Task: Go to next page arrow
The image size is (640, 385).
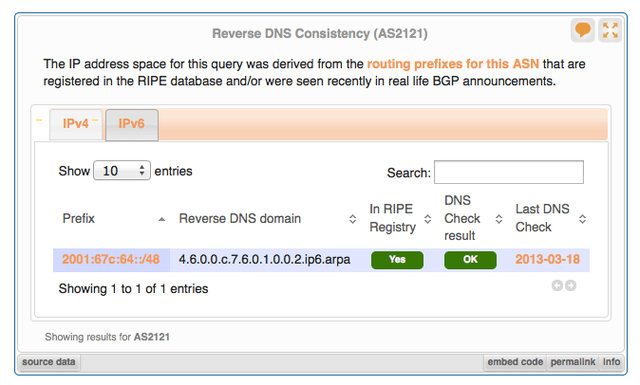Action: click(571, 285)
